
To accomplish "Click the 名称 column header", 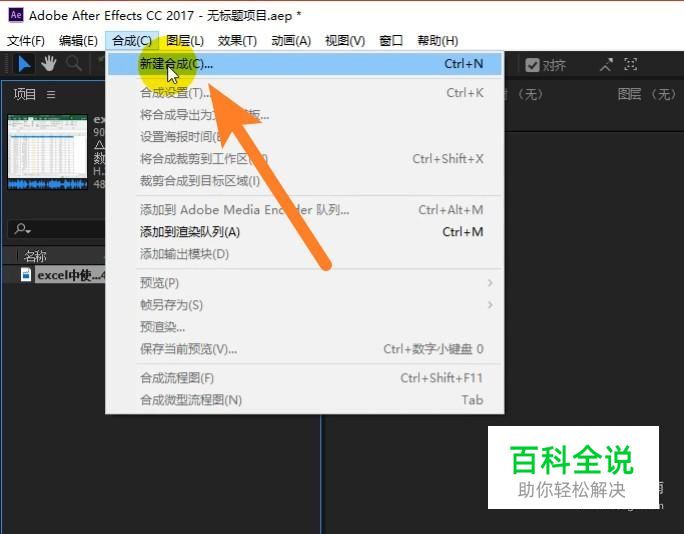I will 35,256.
